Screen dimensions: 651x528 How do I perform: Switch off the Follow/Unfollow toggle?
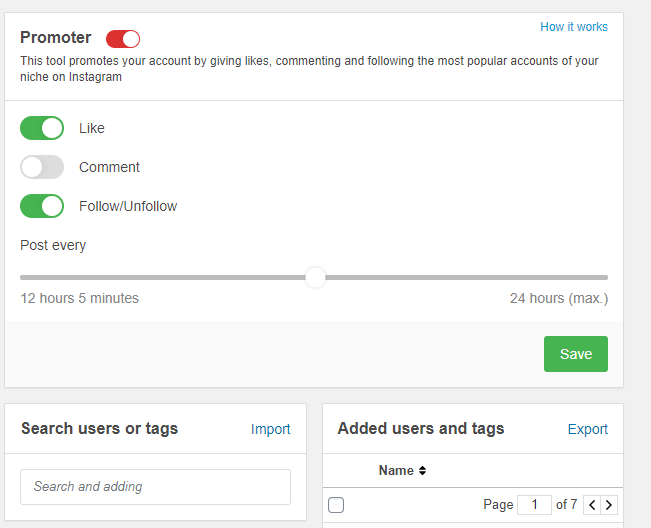(x=42, y=206)
